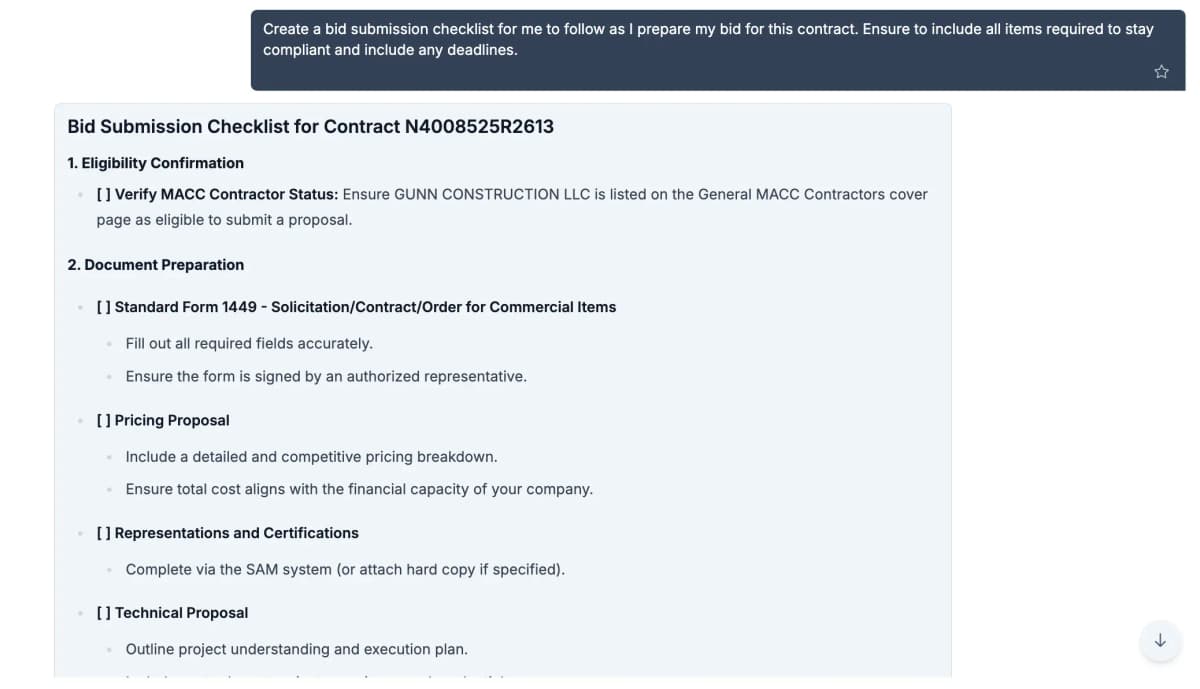Select the SAM system completion bullet
This screenshot has height=689, width=1200.
click(x=345, y=569)
